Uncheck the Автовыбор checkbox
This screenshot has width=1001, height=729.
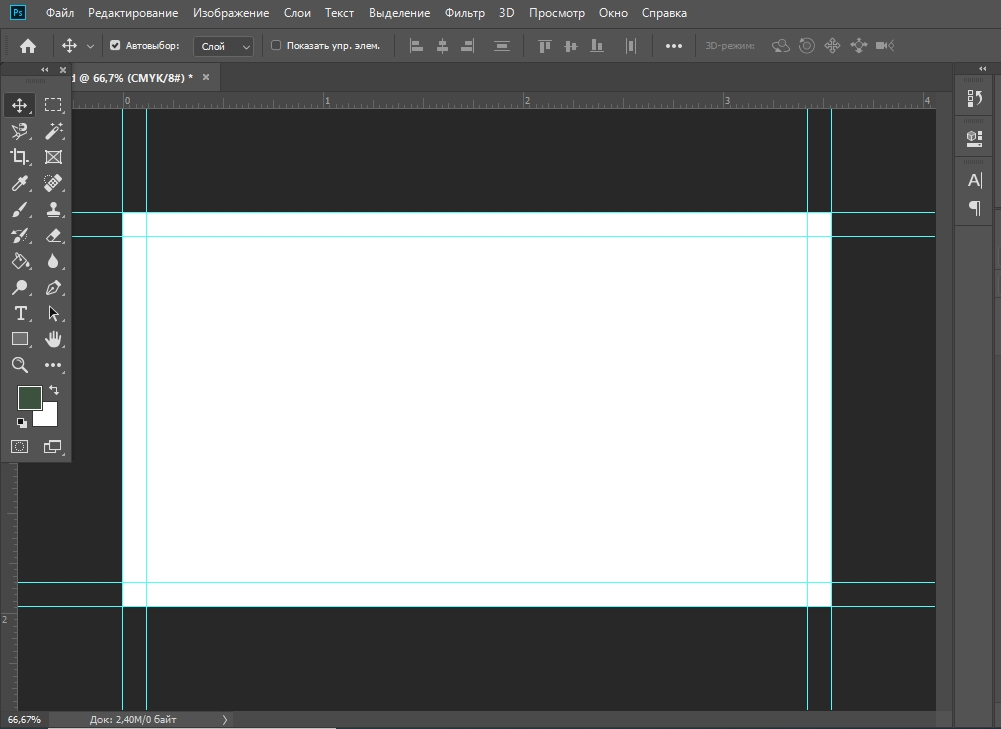tap(115, 46)
